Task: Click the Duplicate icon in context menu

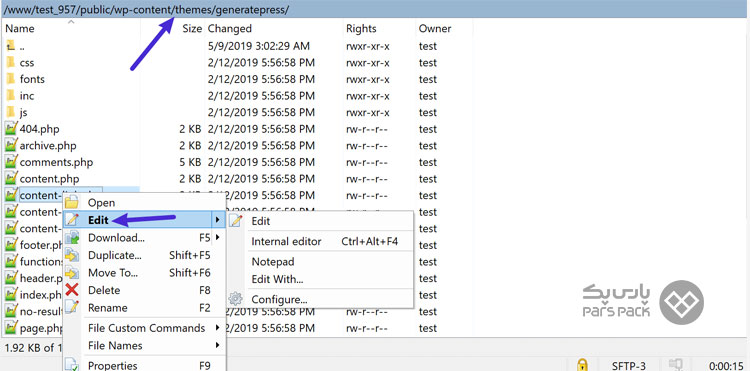Action: (72, 255)
